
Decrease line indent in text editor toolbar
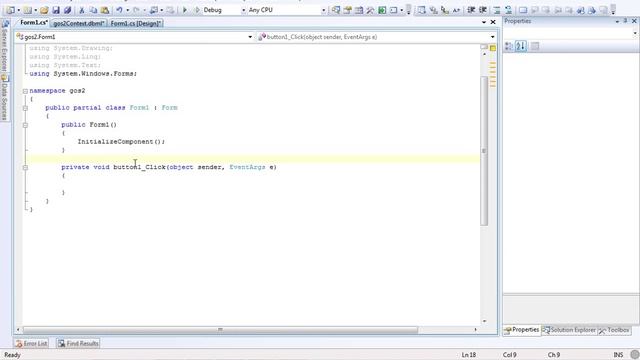click(471, 10)
